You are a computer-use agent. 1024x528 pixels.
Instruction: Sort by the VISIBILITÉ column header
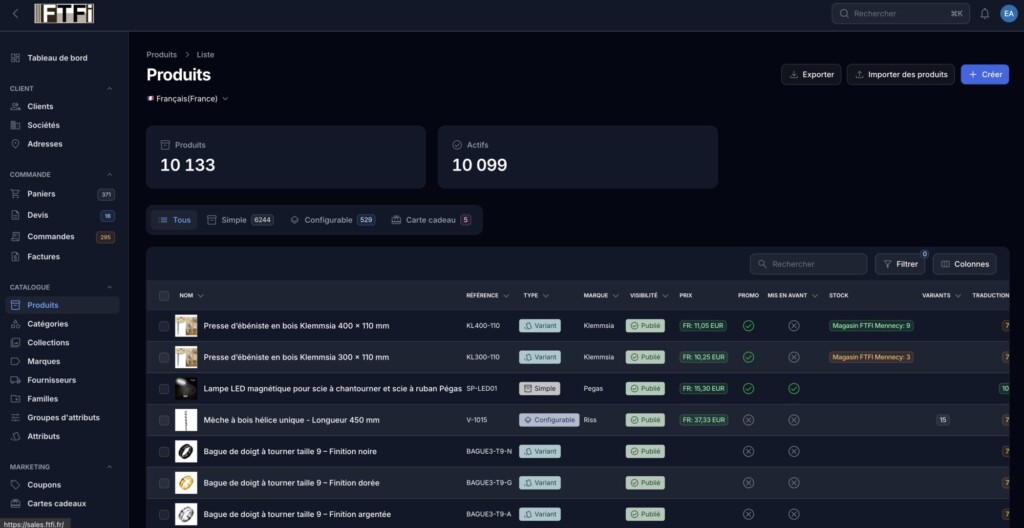tap(649, 295)
